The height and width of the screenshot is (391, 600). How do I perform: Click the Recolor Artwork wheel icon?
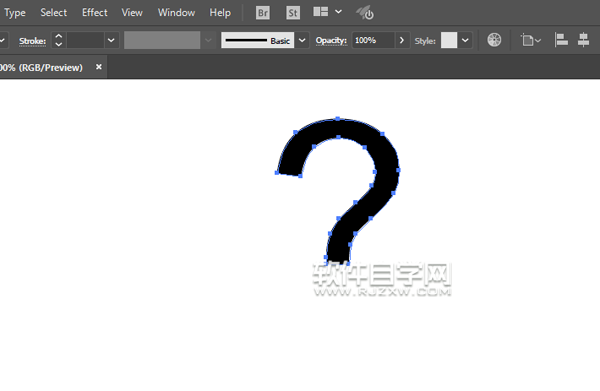tap(494, 40)
